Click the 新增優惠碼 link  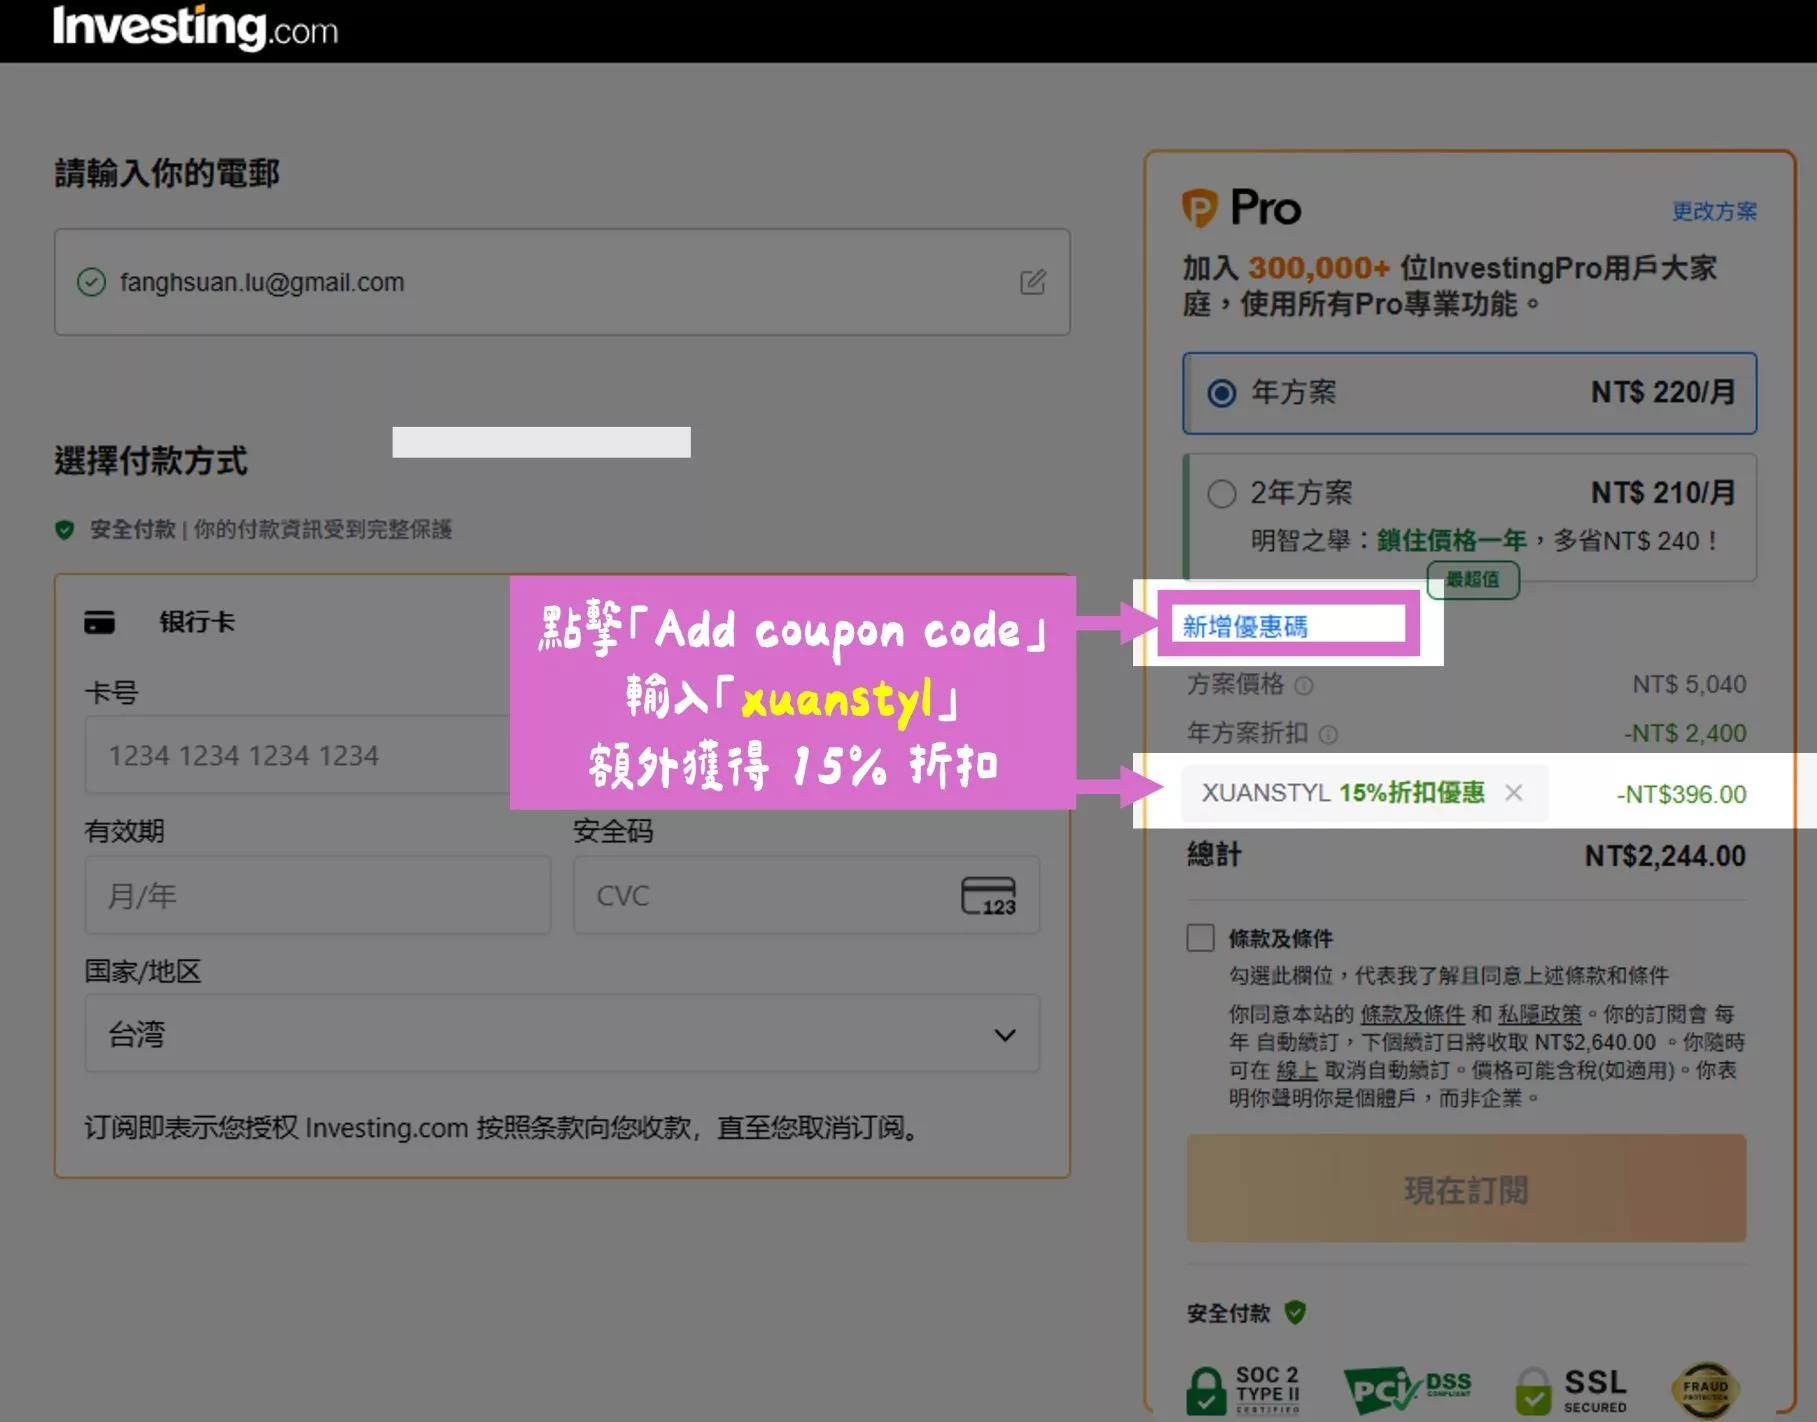click(x=1245, y=627)
